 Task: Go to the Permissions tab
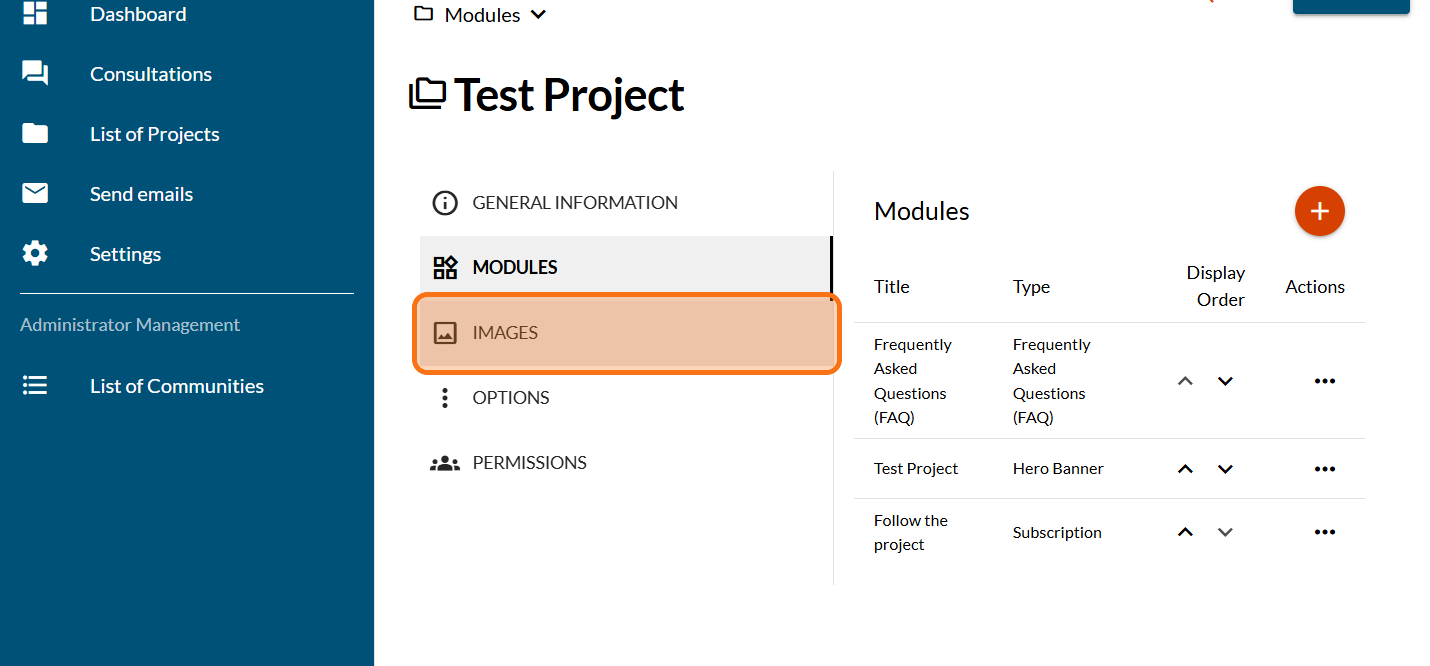[529, 463]
